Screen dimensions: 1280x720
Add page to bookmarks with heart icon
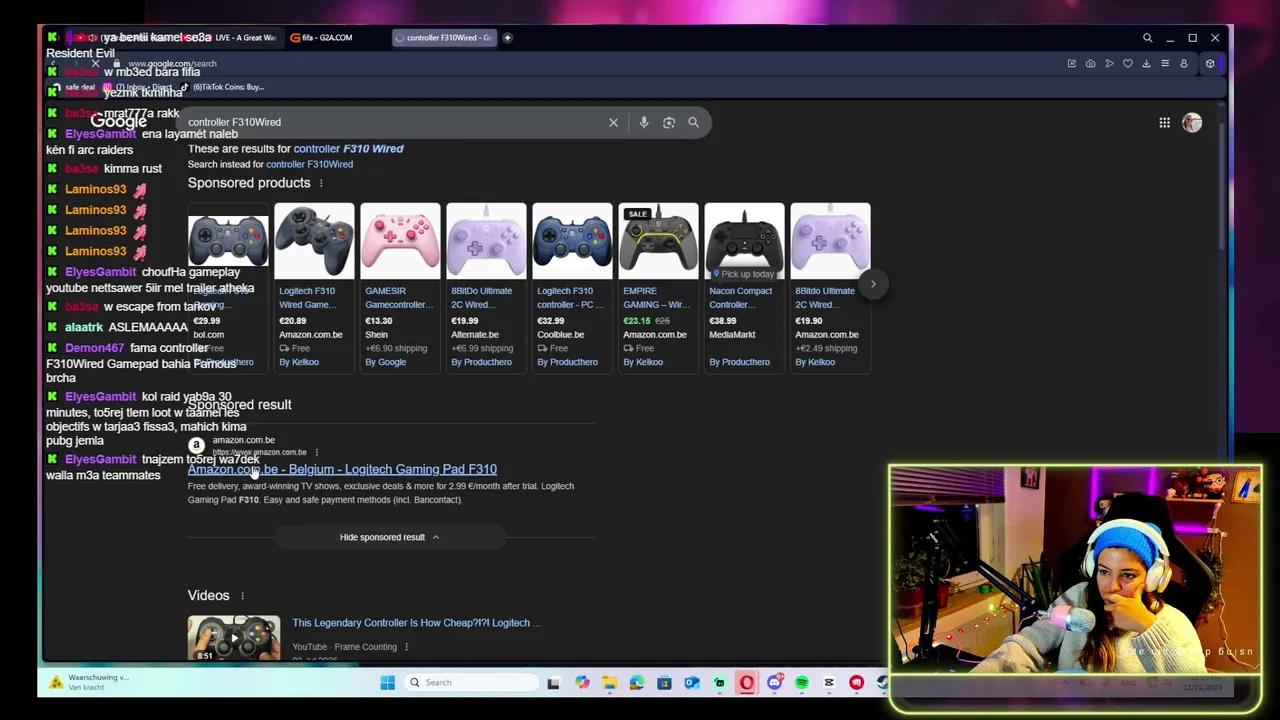click(x=1128, y=64)
